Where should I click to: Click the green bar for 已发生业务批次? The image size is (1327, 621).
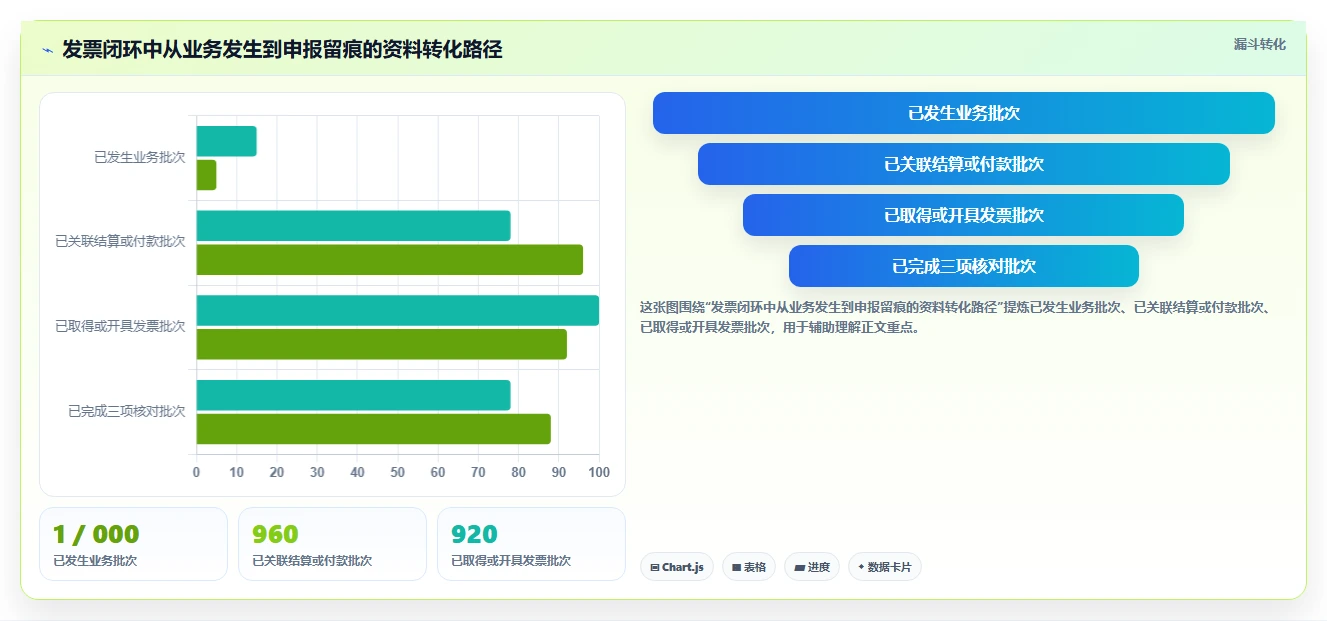point(206,175)
